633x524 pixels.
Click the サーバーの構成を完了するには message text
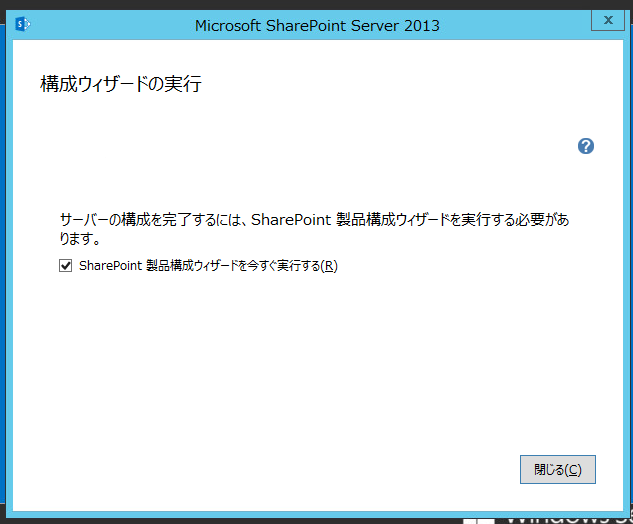click(x=314, y=229)
